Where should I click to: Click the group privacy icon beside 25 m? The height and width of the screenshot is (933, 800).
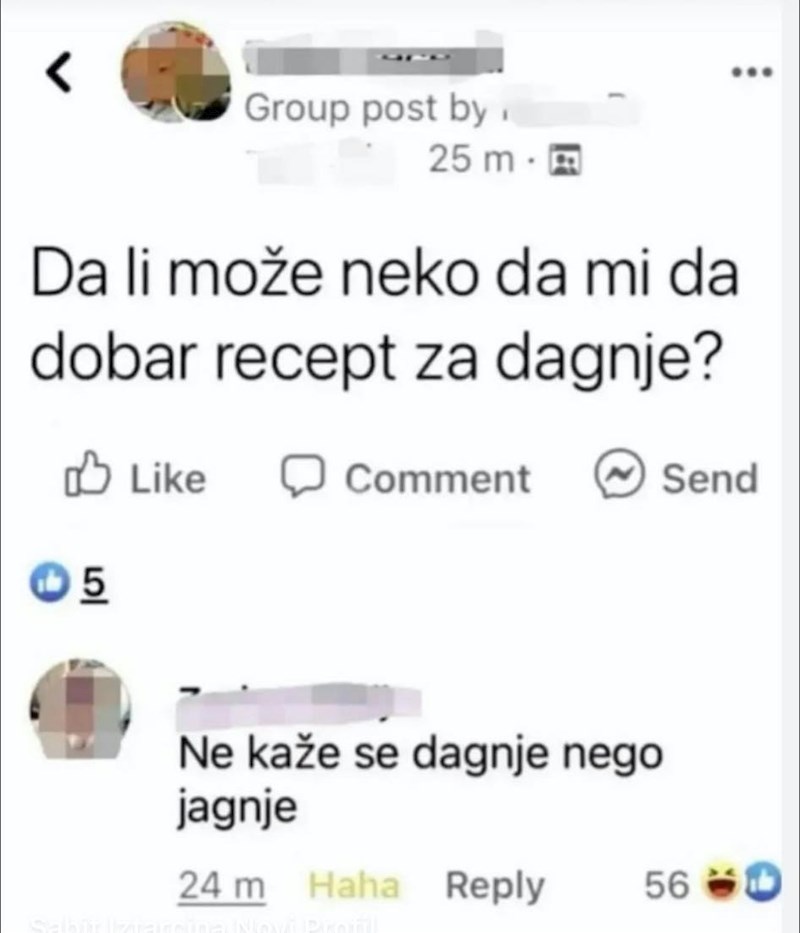[565, 159]
